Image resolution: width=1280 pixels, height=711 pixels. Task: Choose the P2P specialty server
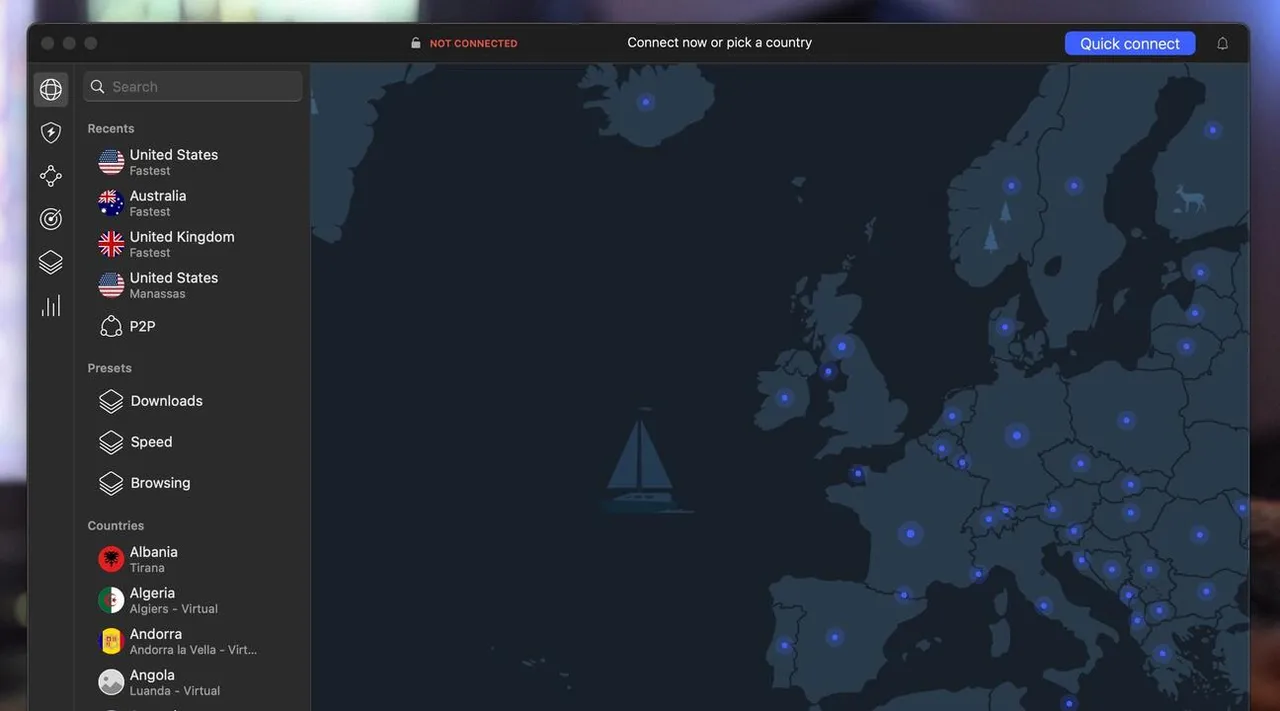click(x=142, y=327)
